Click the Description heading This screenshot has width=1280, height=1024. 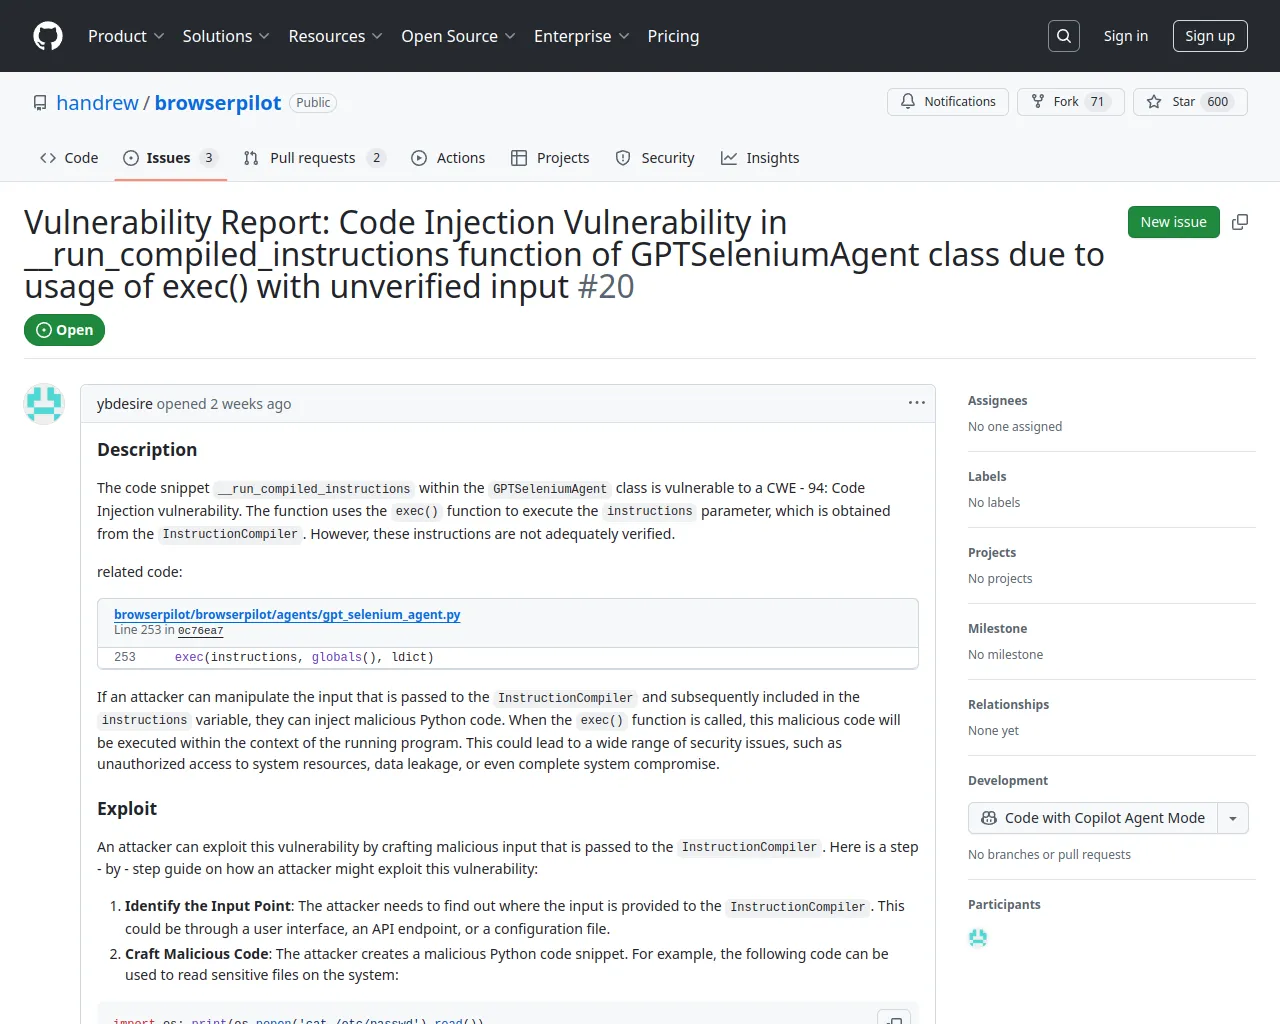[x=147, y=450]
